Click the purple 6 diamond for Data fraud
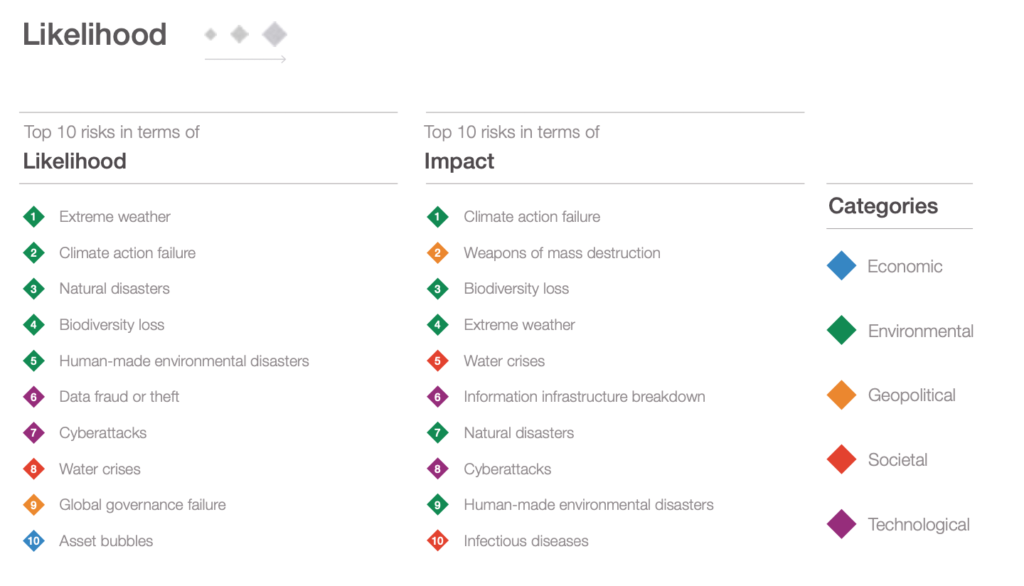 pyautogui.click(x=33, y=397)
